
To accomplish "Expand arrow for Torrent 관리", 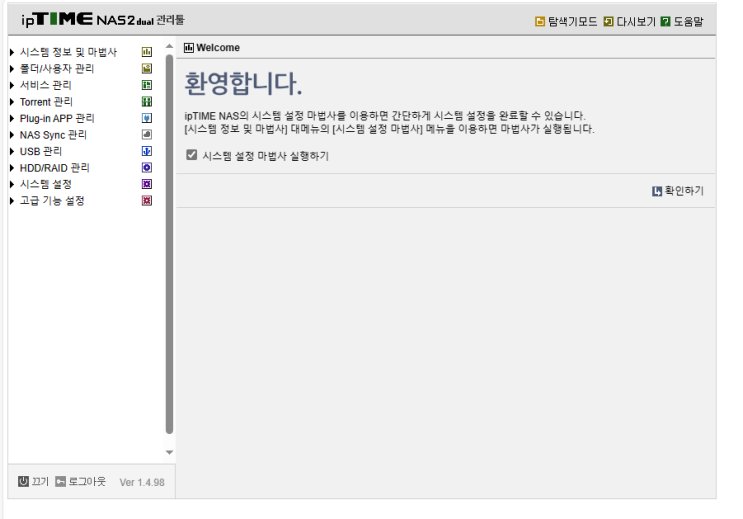I will (12, 102).
